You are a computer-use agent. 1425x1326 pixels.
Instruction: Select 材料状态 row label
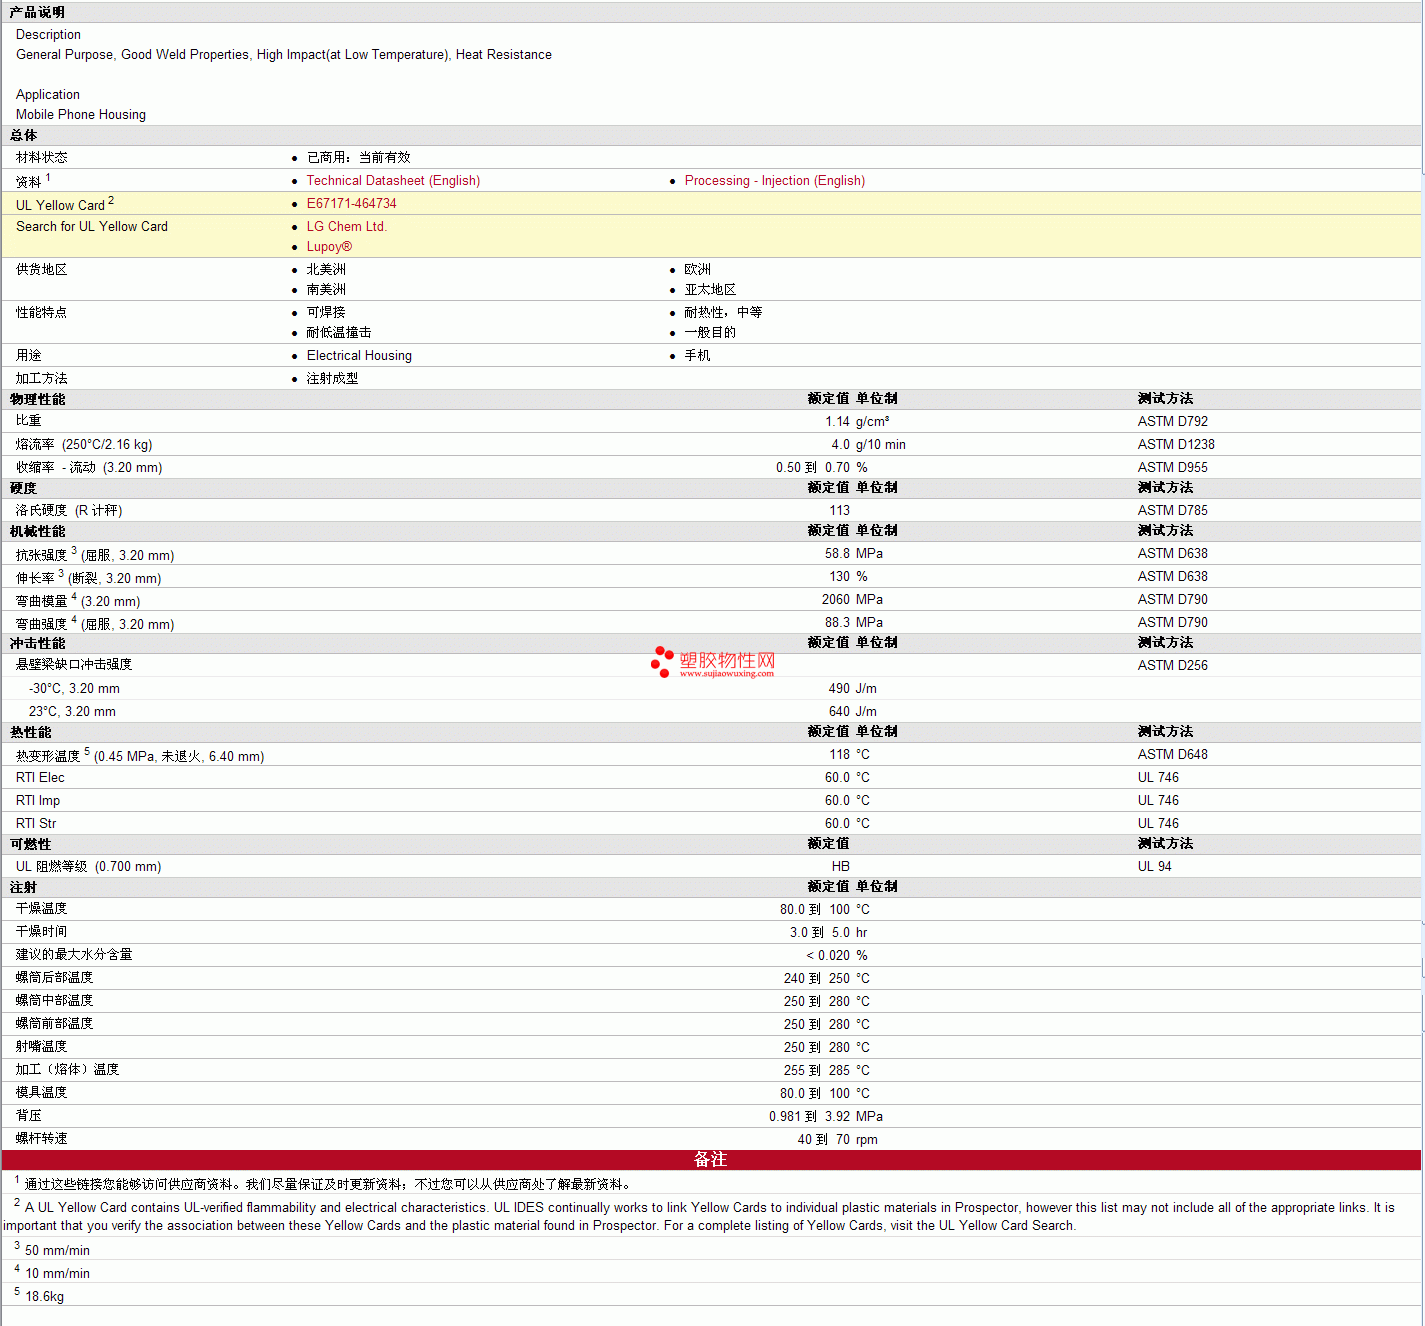pyautogui.click(x=42, y=158)
